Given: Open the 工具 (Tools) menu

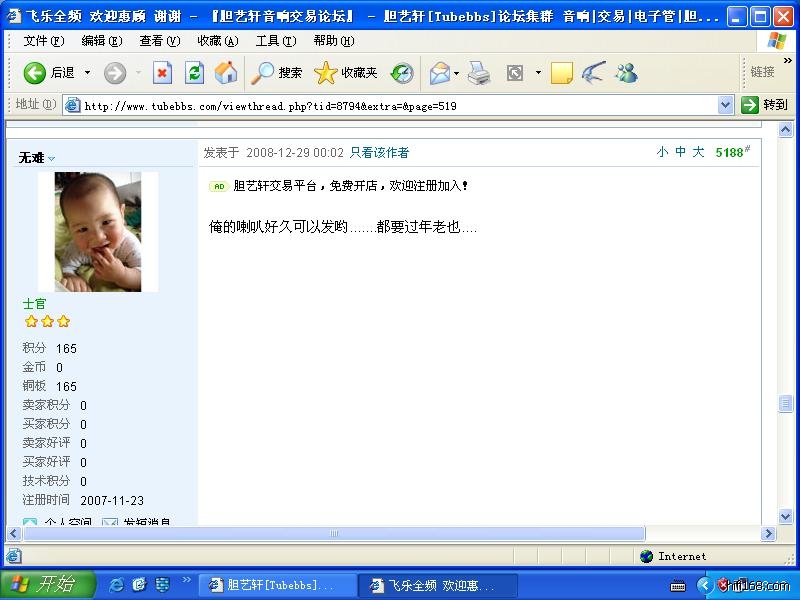Looking at the screenshot, I should 275,41.
